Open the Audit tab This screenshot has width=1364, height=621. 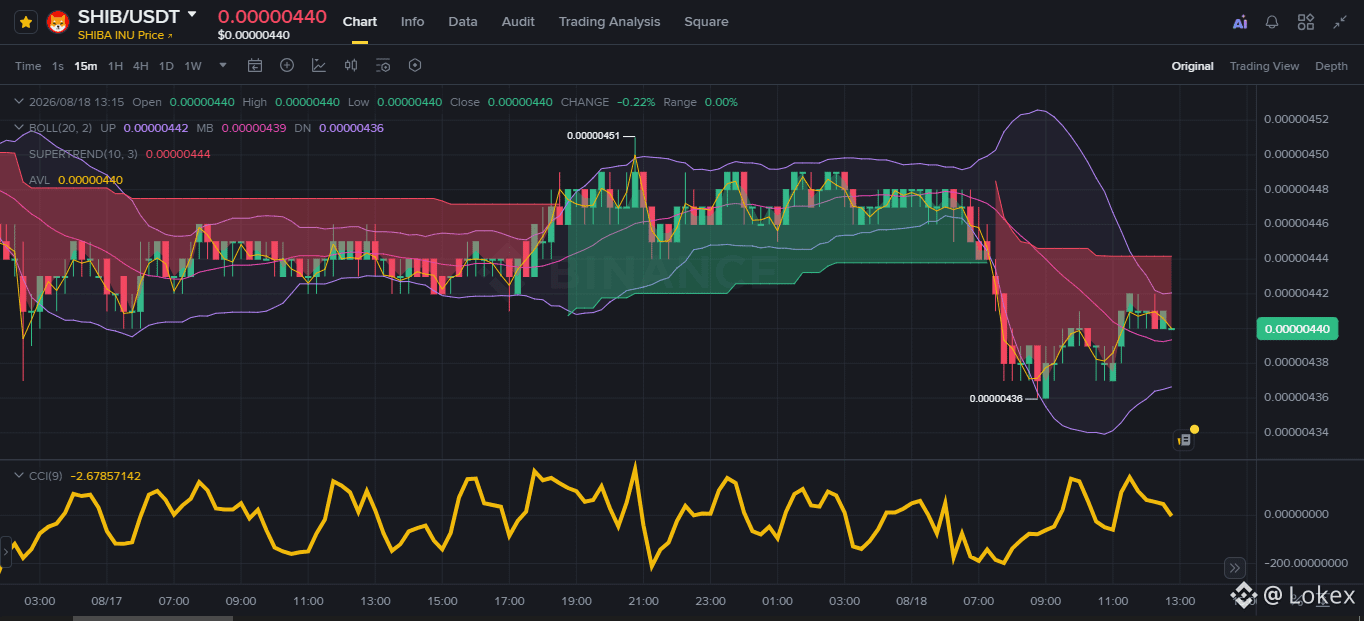click(518, 22)
